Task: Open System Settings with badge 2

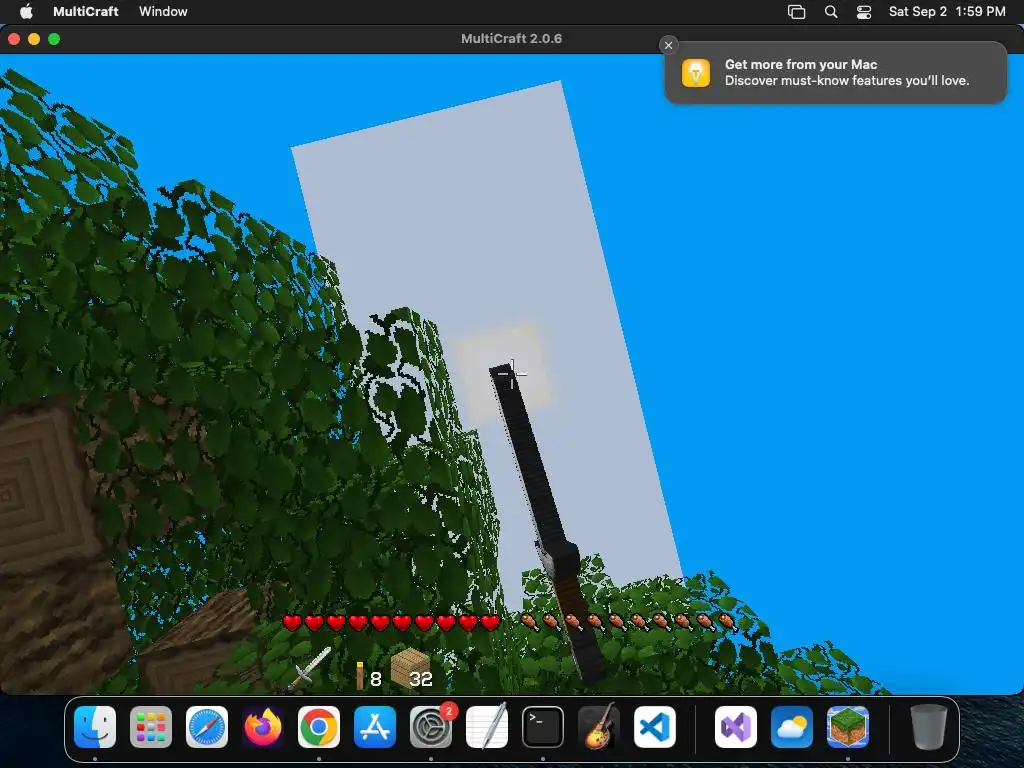Action: (431, 727)
